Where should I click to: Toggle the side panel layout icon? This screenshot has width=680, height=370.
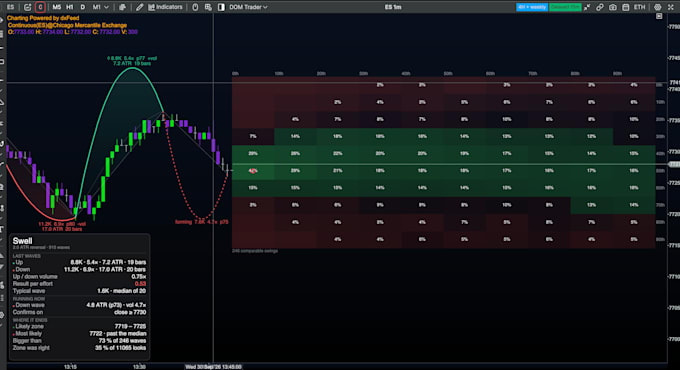[x=221, y=7]
